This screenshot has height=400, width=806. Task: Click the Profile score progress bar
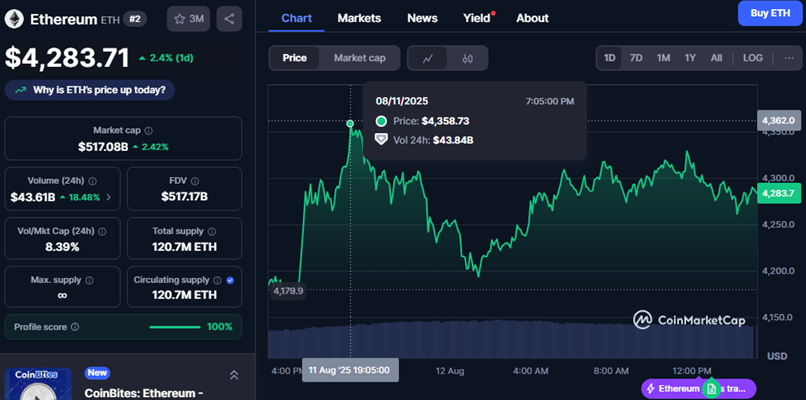pos(175,327)
